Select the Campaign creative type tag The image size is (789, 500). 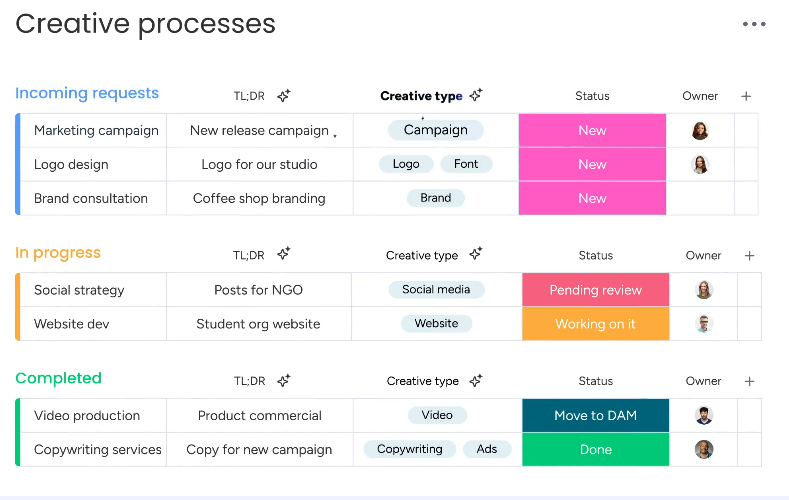[436, 130]
